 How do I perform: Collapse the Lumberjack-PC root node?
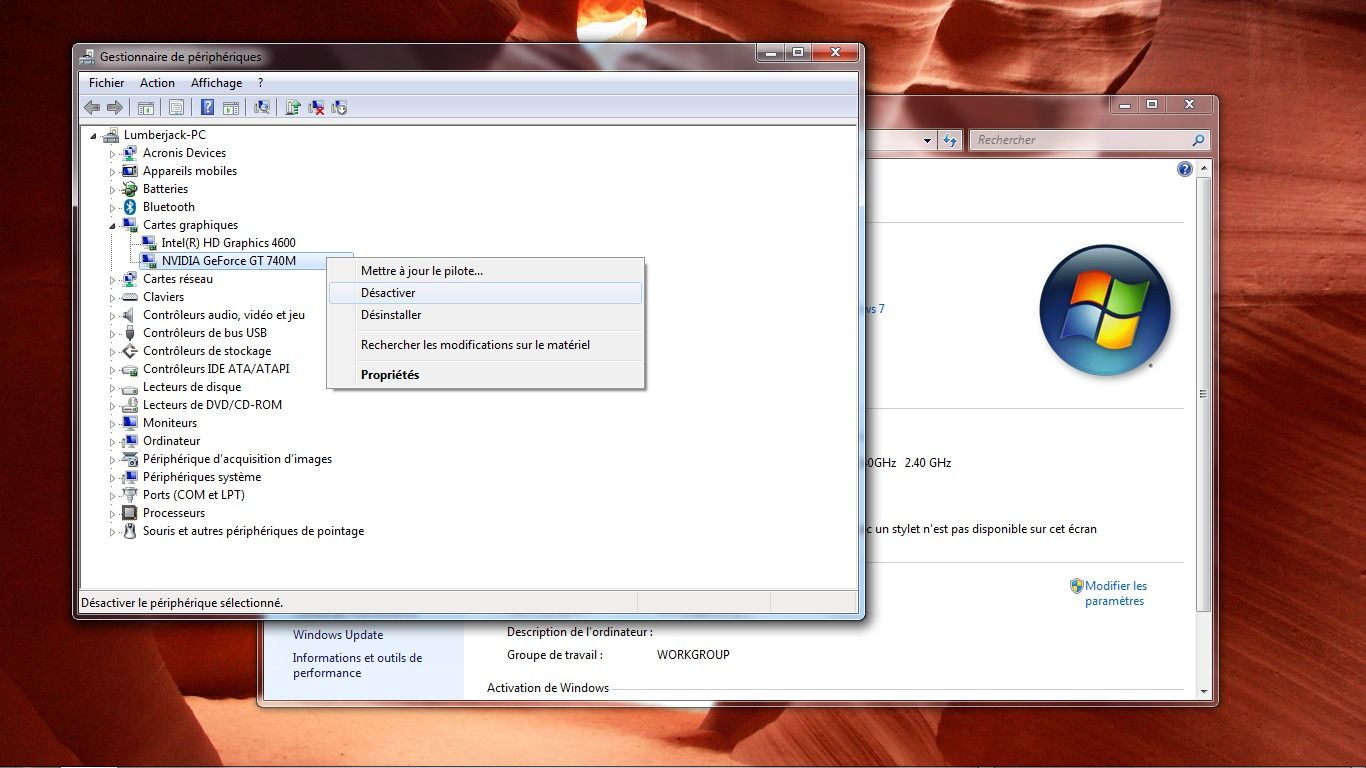coord(94,136)
